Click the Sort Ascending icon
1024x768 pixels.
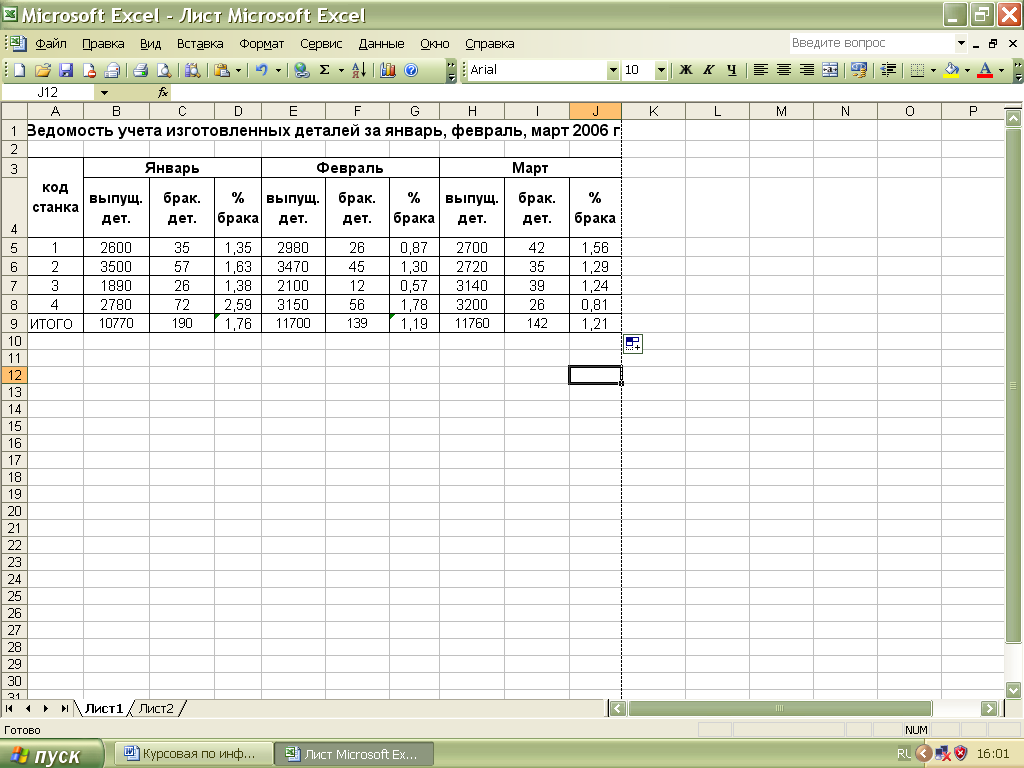point(359,70)
